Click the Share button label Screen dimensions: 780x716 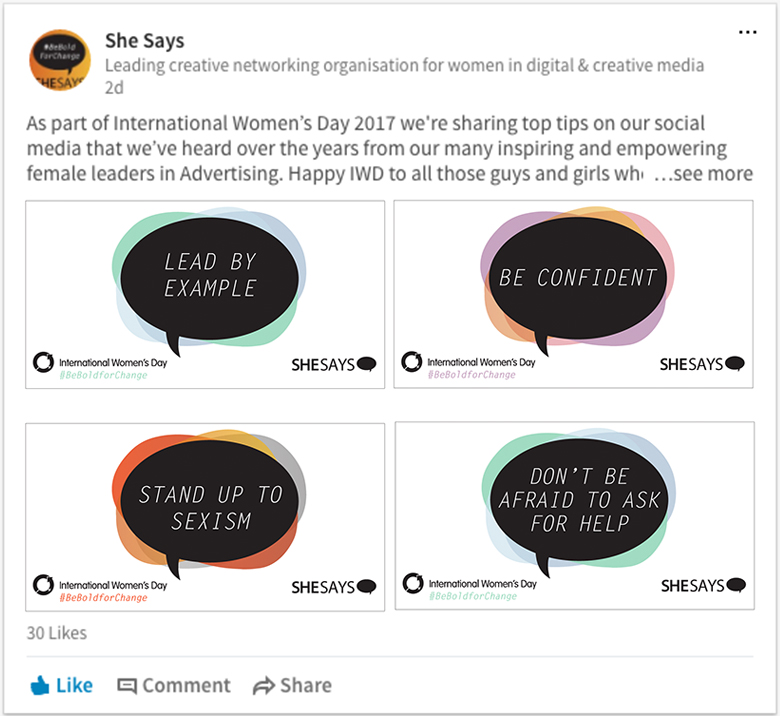305,686
